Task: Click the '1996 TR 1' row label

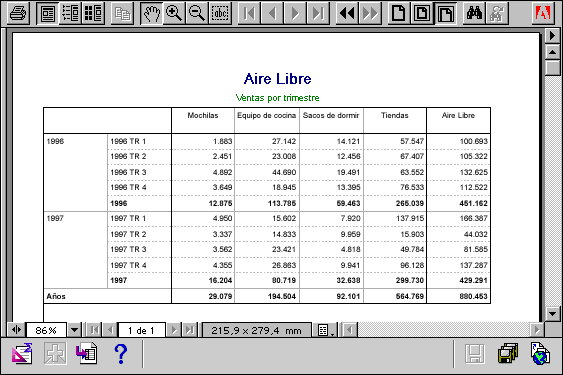Action: pos(128,141)
